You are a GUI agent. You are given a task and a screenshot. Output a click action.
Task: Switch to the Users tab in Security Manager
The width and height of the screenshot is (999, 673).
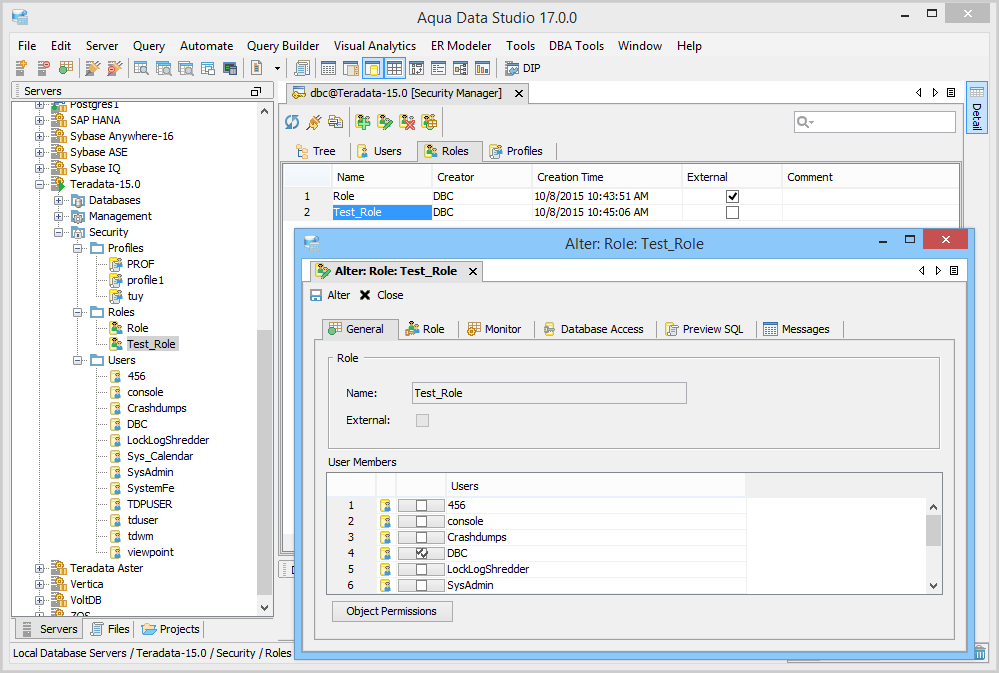(x=379, y=151)
